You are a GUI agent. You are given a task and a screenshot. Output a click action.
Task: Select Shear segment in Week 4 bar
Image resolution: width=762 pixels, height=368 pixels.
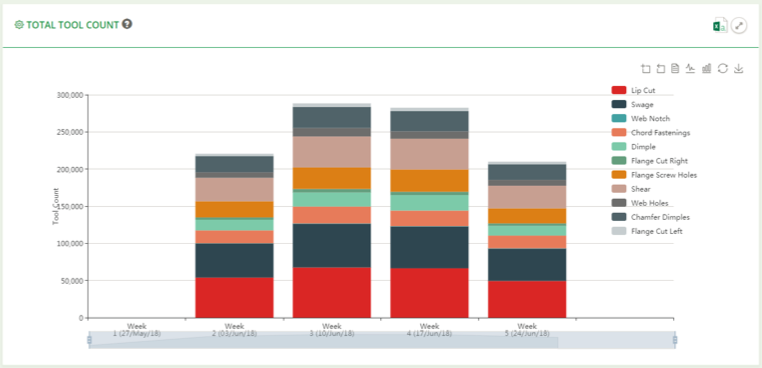tap(430, 154)
